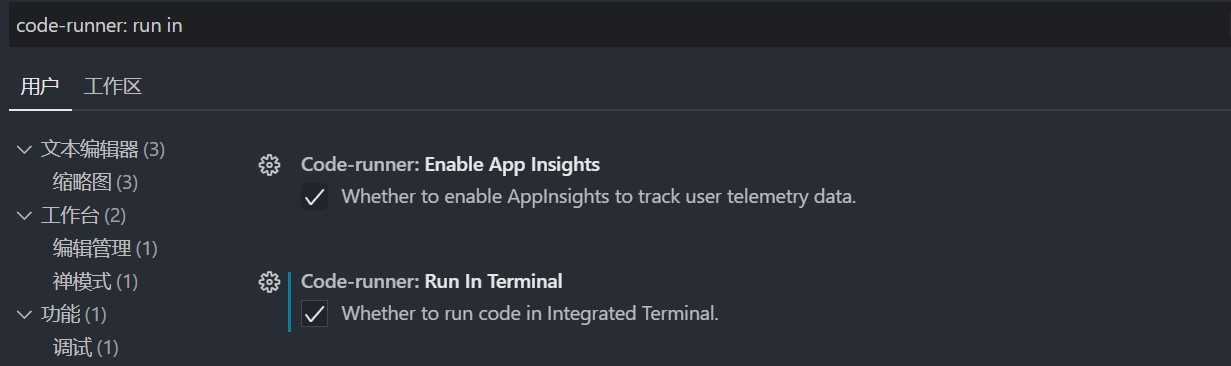Switch to the 用户 settings tab
Viewport: 1231px width, 366px height.
[x=40, y=86]
